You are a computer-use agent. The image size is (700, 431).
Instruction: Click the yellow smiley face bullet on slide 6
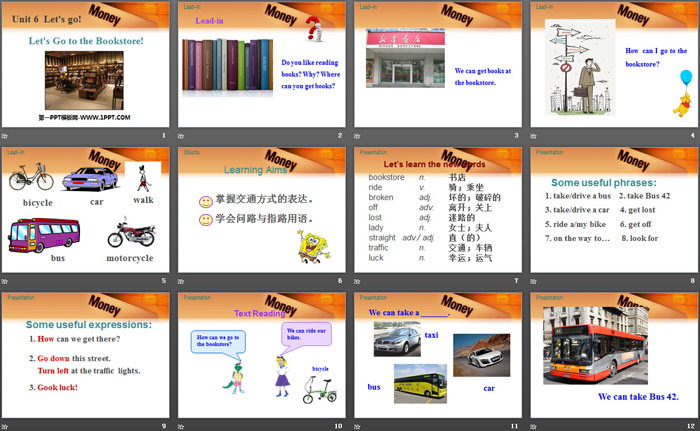[206, 200]
